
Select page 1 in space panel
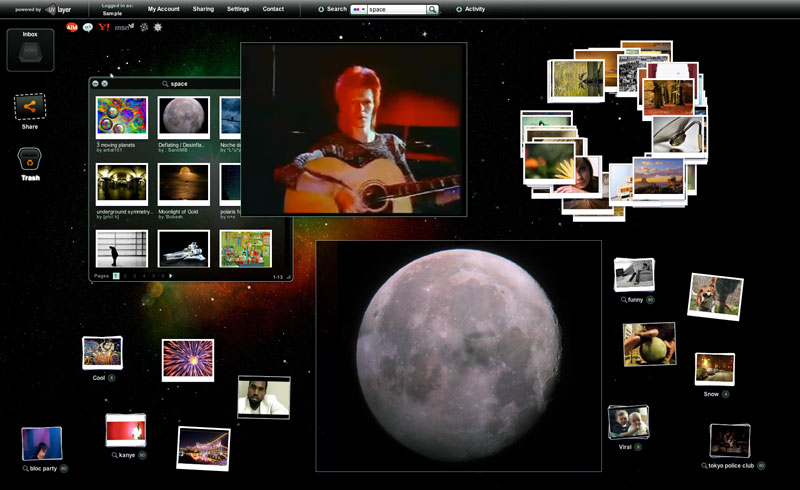[x=116, y=276]
